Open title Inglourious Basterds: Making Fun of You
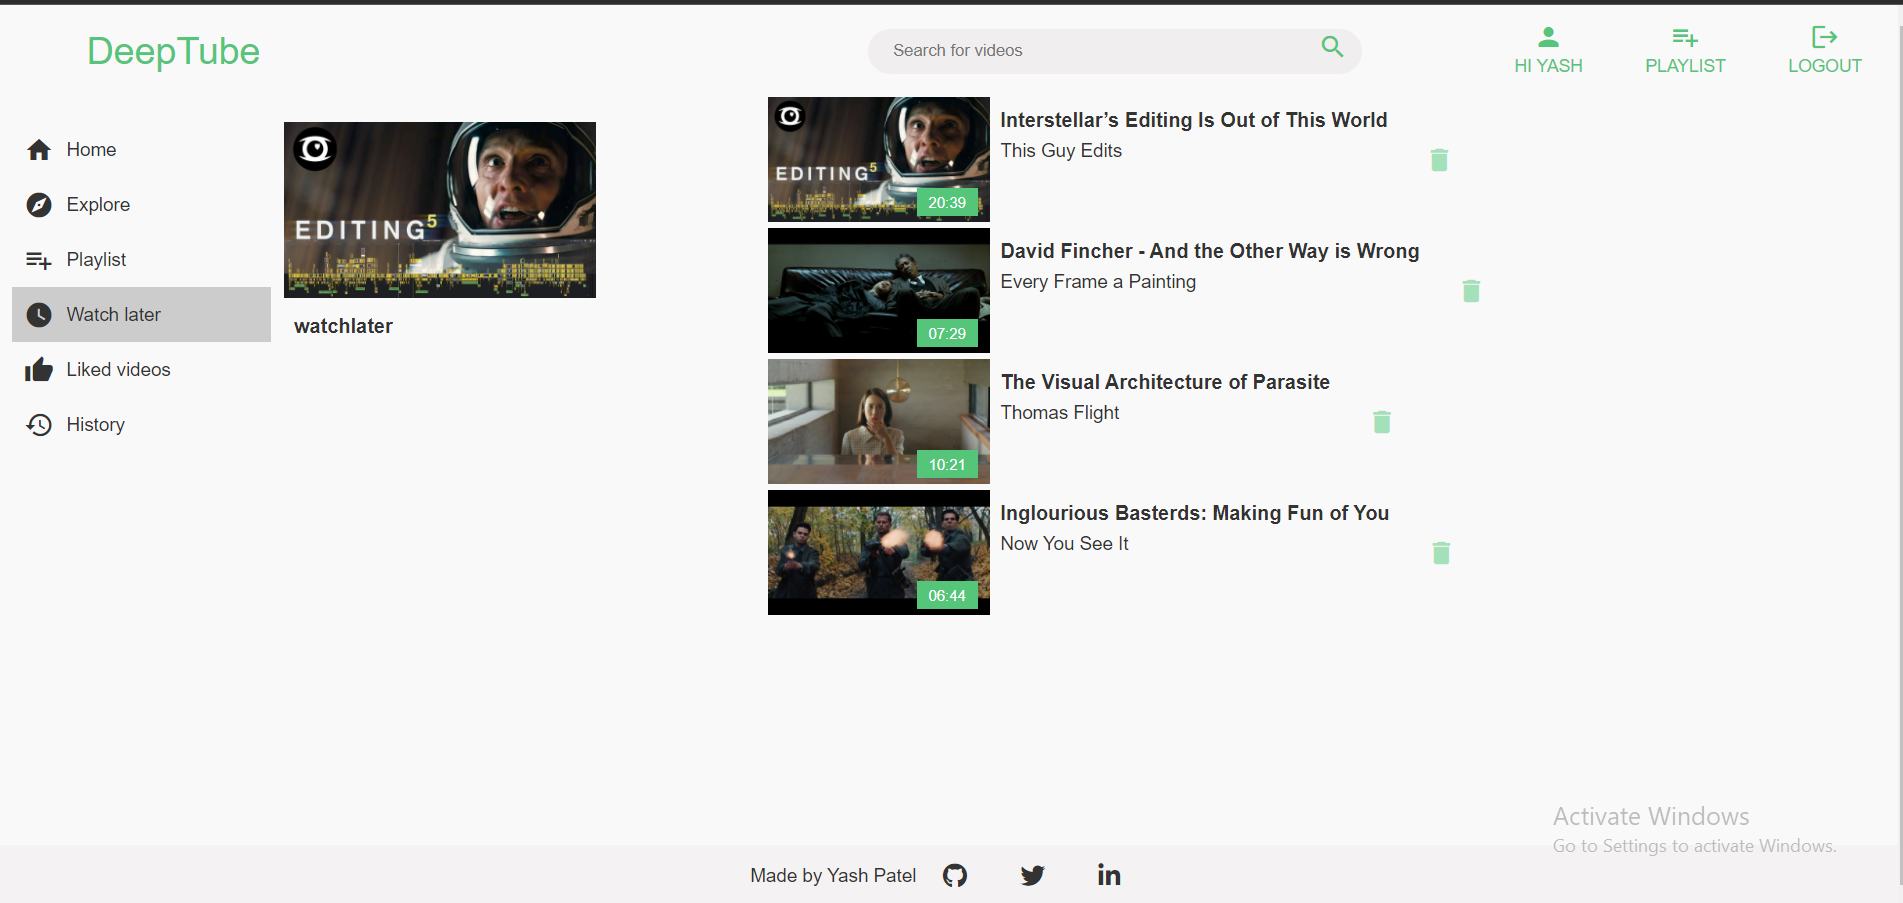This screenshot has width=1903, height=903. [1195, 513]
